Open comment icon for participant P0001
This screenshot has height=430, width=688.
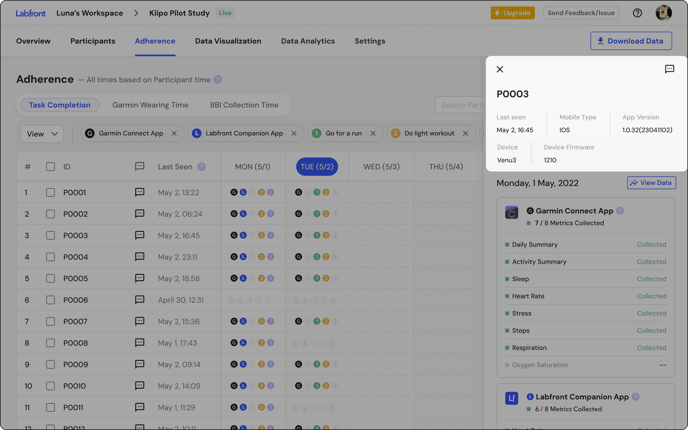click(x=140, y=192)
